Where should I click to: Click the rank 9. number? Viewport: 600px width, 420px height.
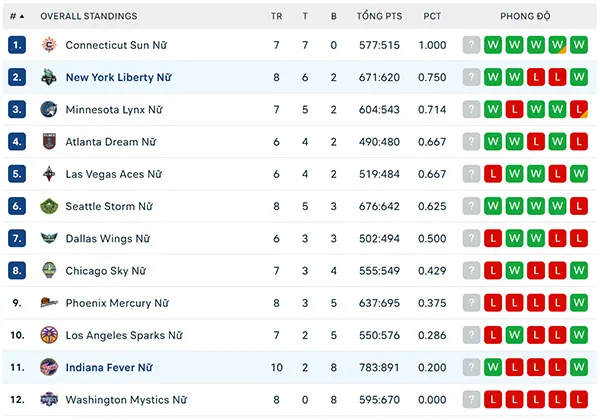(17, 303)
